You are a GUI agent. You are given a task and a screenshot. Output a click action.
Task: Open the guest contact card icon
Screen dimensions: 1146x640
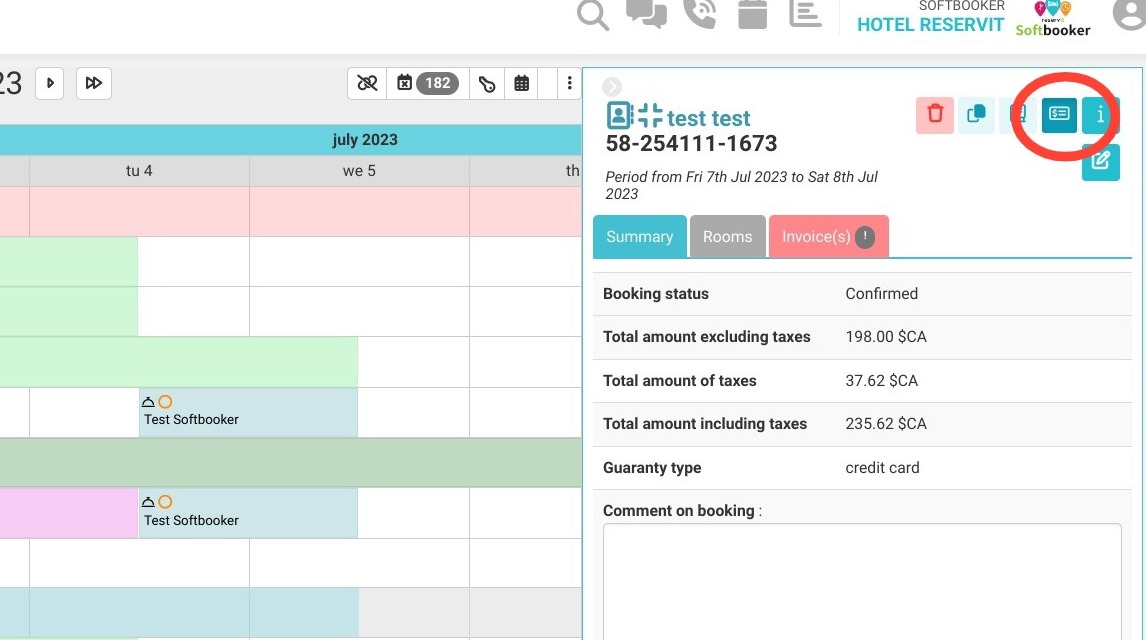[620, 115]
